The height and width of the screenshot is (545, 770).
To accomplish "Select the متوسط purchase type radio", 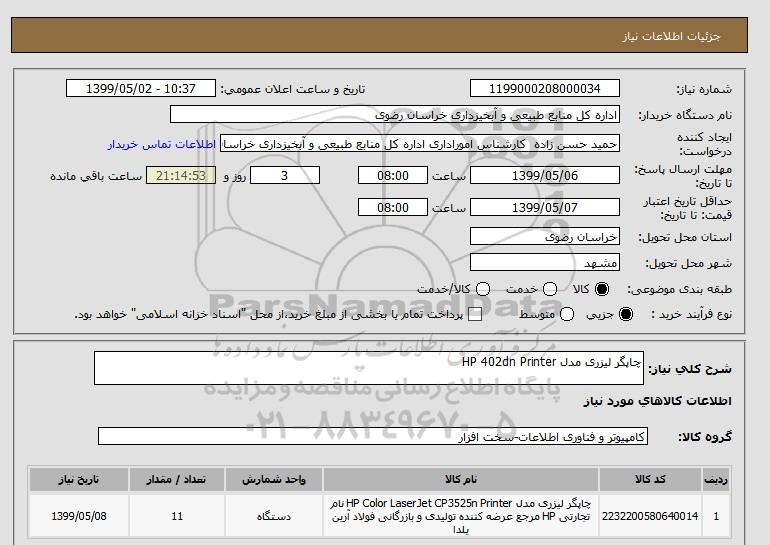I will (567, 314).
